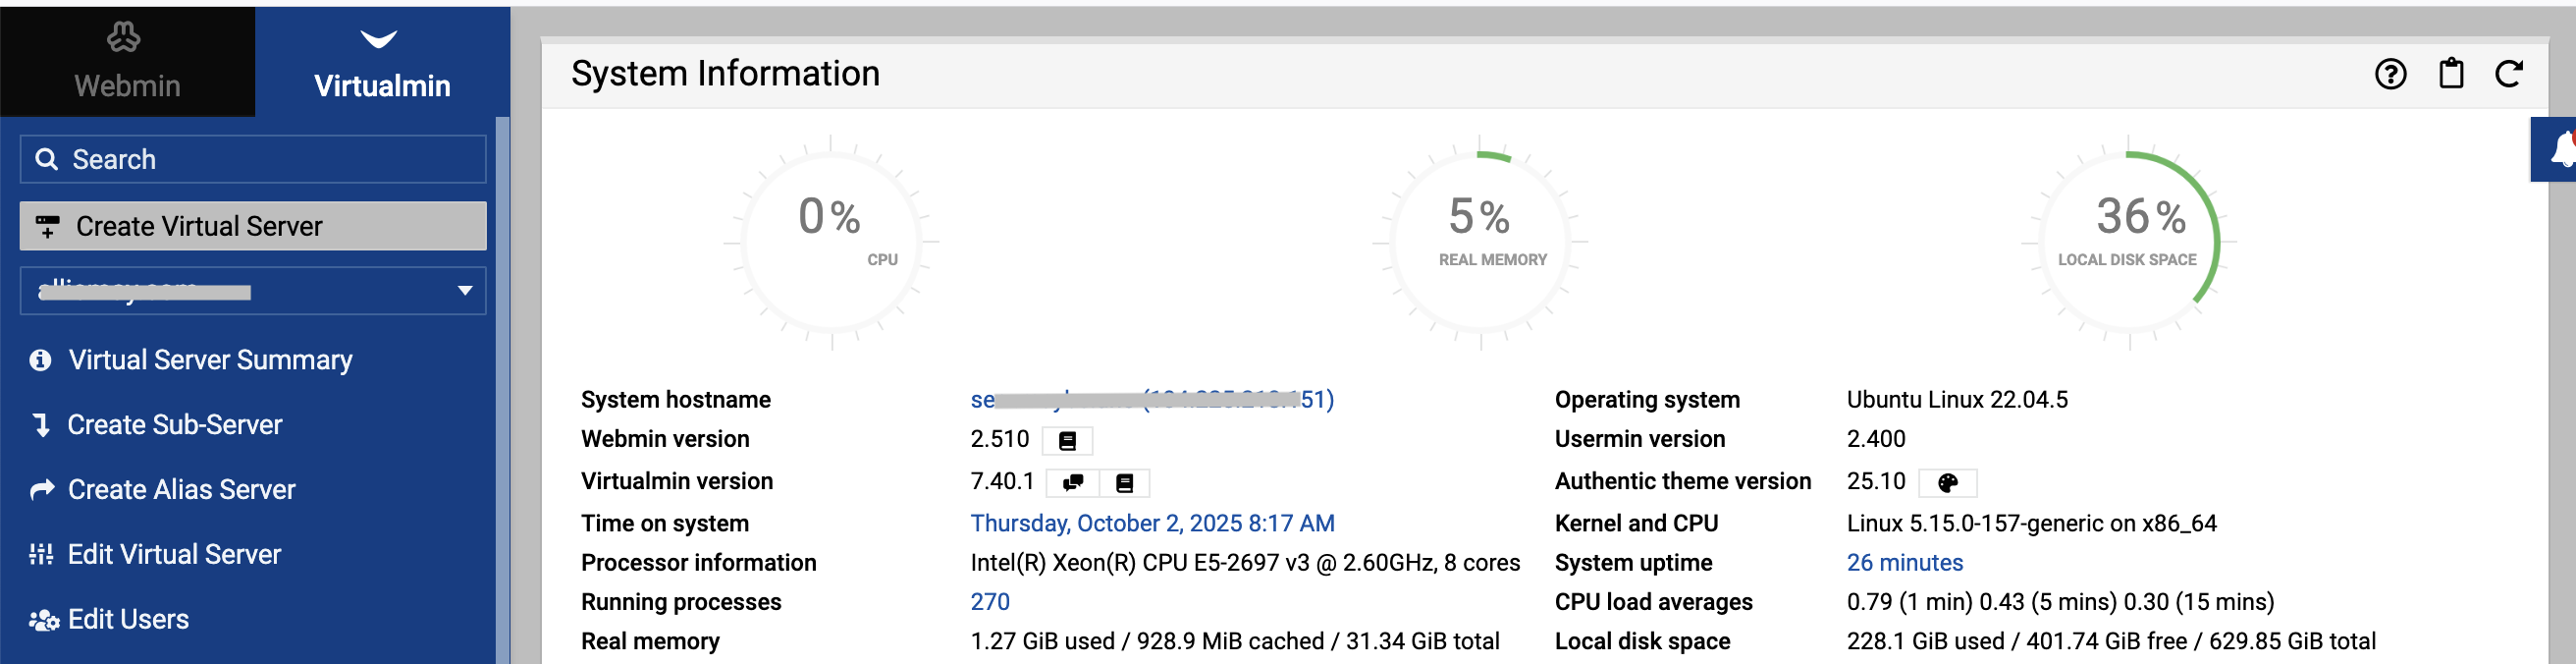
Task: Select Create Alias Server in sidebar
Action: click(181, 490)
